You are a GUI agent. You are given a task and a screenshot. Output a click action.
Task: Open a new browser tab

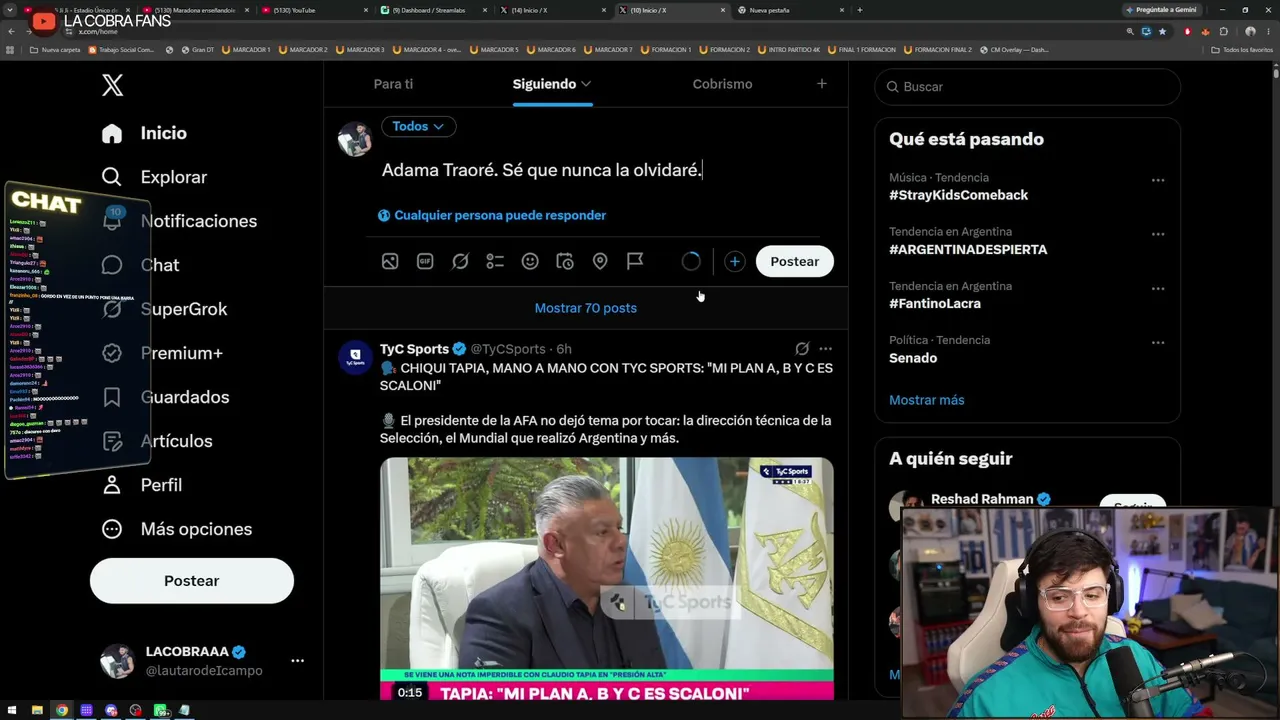[860, 10]
